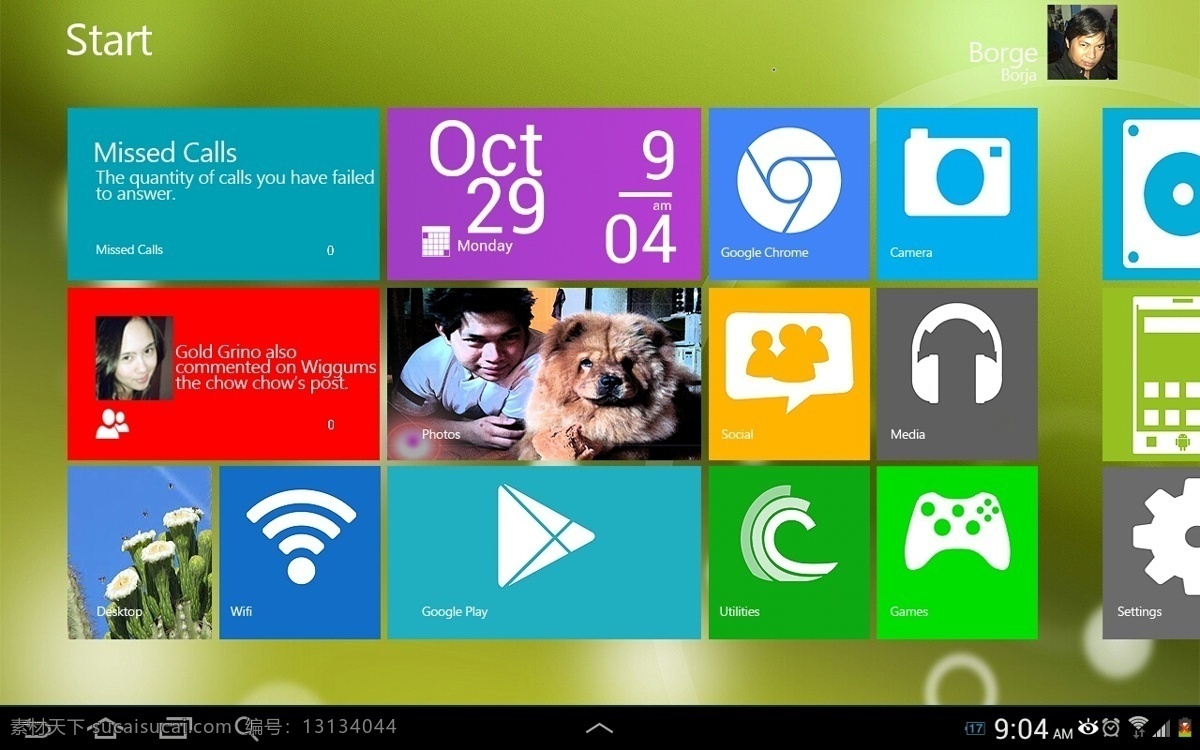Viewport: 1200px width, 750px height.
Task: Open the Media headphones tile
Action: (x=957, y=374)
